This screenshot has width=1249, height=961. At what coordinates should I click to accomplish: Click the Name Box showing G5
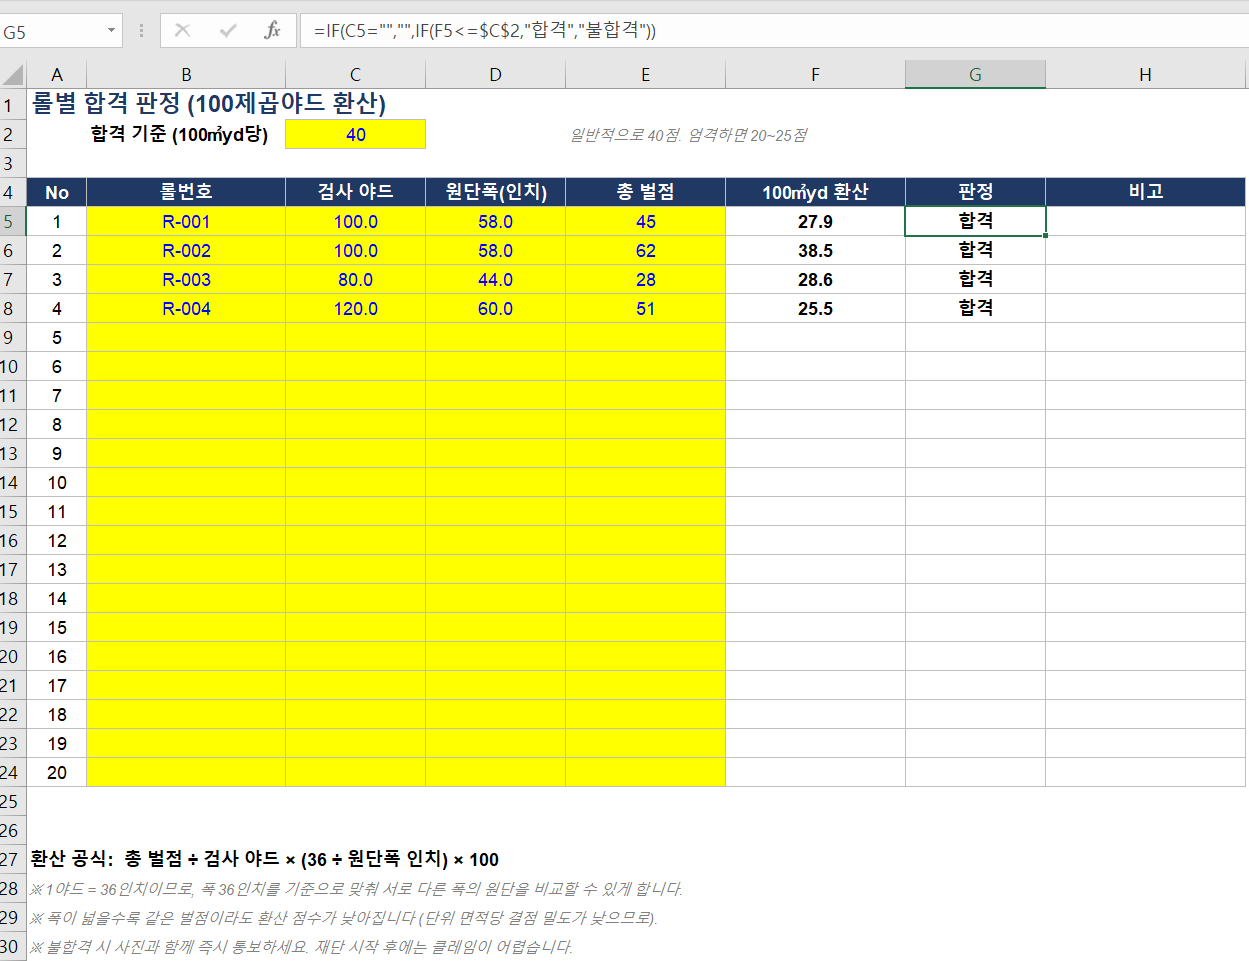[x=52, y=31]
